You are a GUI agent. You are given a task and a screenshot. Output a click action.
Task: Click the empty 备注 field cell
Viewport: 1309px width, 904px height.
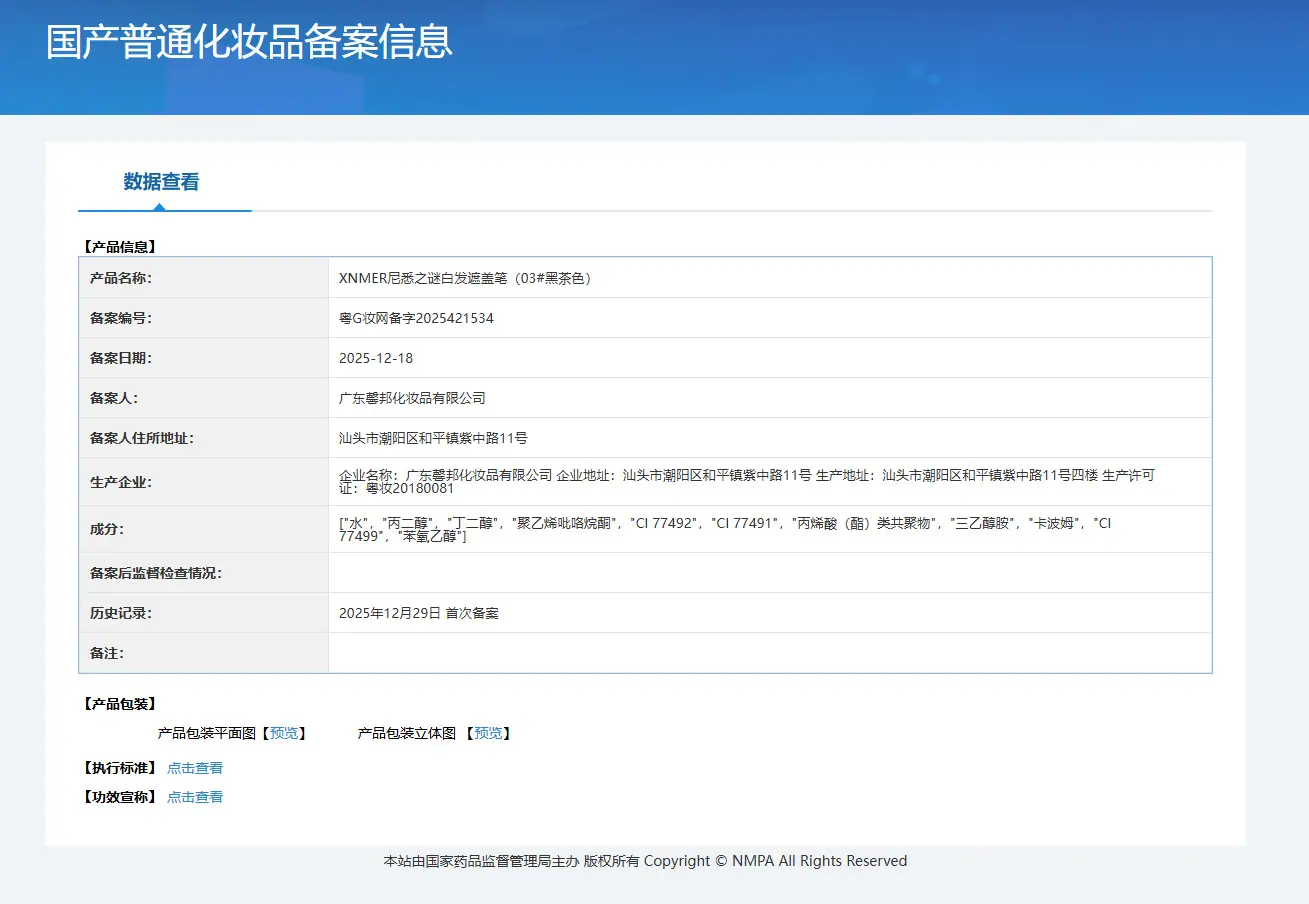pyautogui.click(x=770, y=653)
